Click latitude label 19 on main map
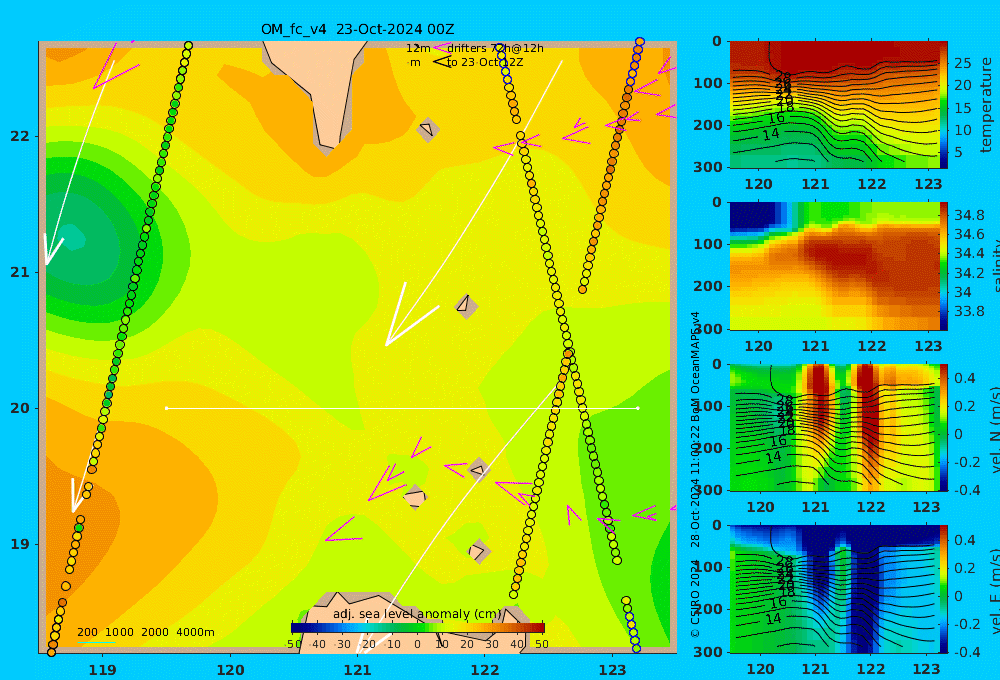1000x680 pixels. (x=20, y=544)
